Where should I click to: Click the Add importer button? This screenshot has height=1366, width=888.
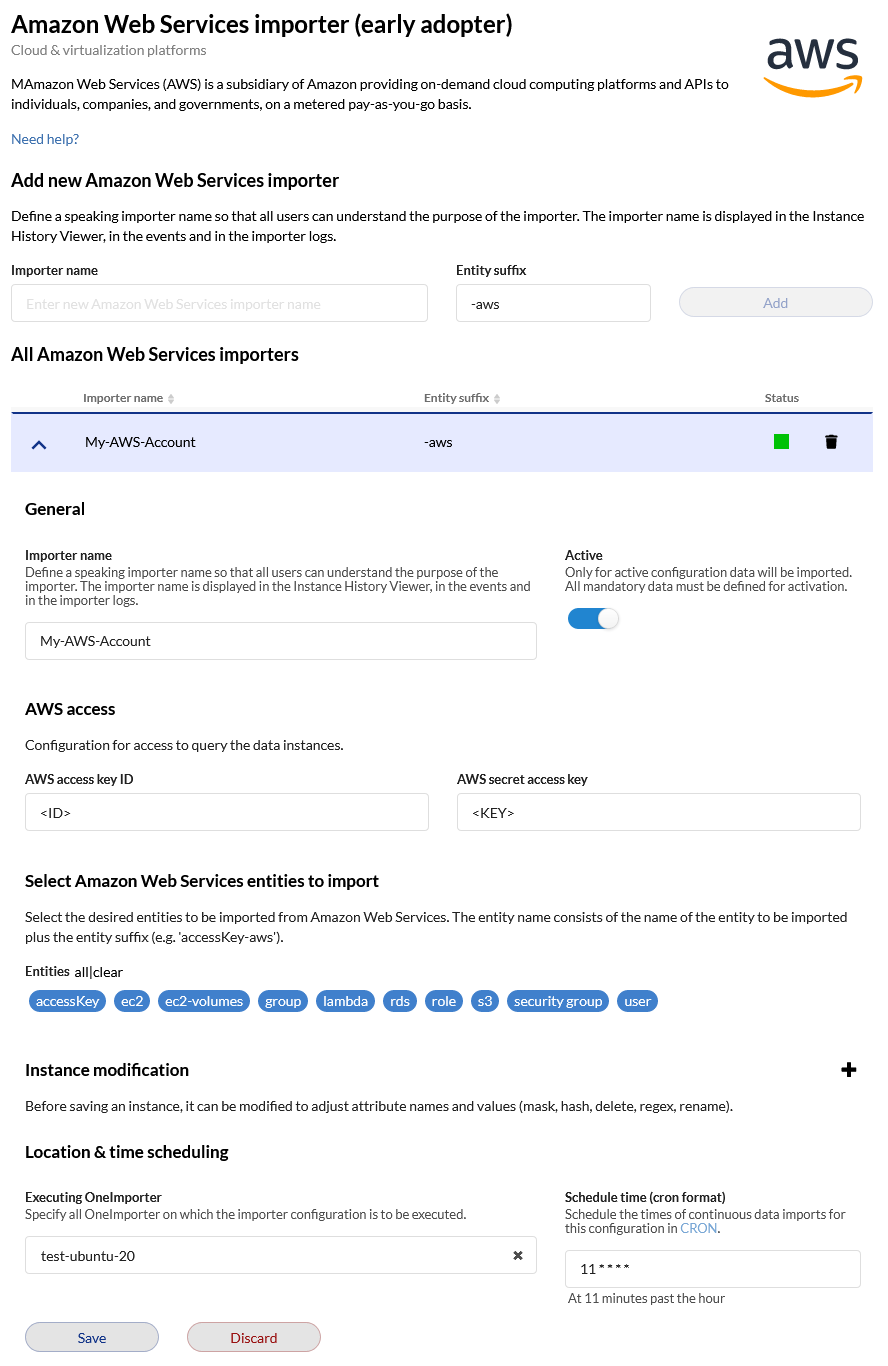[x=776, y=303]
